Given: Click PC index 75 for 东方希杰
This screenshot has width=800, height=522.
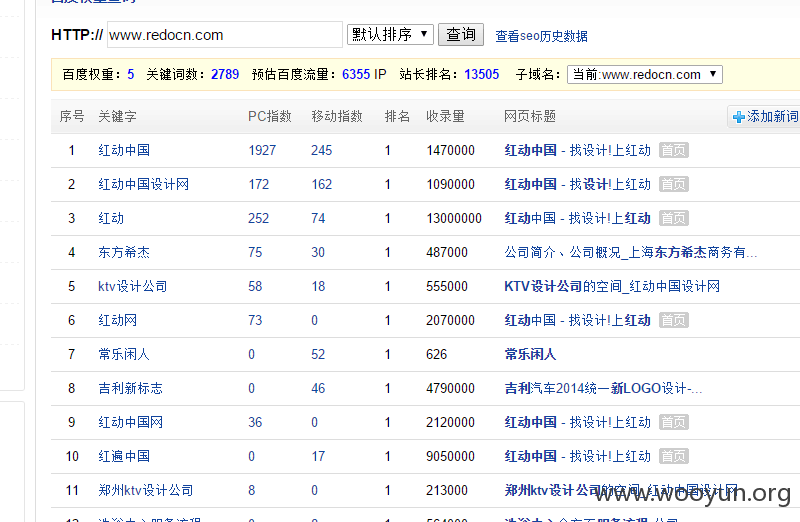Looking at the screenshot, I should [x=255, y=253].
